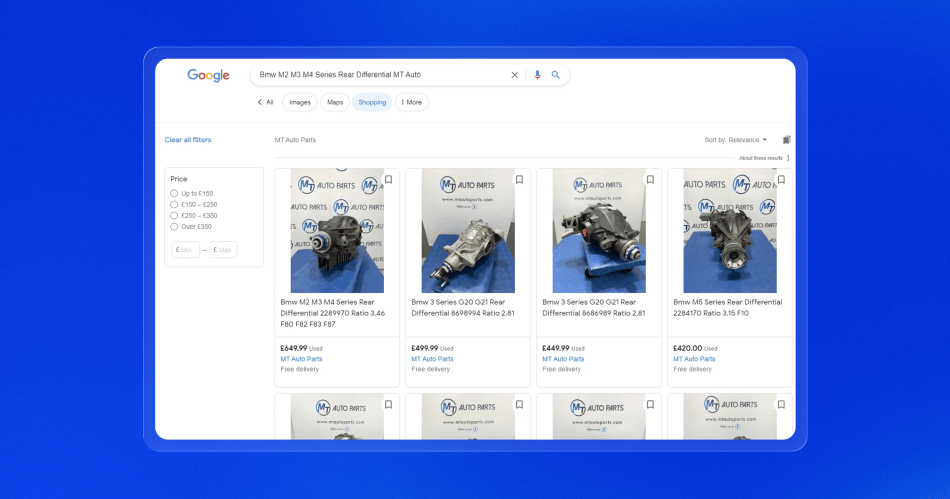
Task: Bookmark the fourth listing in second row
Action: point(781,405)
